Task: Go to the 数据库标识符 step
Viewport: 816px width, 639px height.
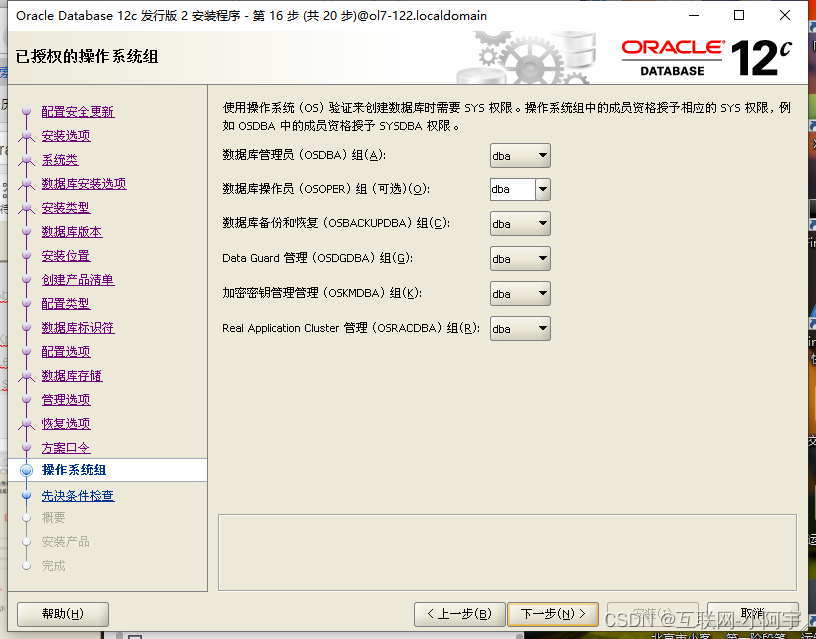Action: coord(78,327)
